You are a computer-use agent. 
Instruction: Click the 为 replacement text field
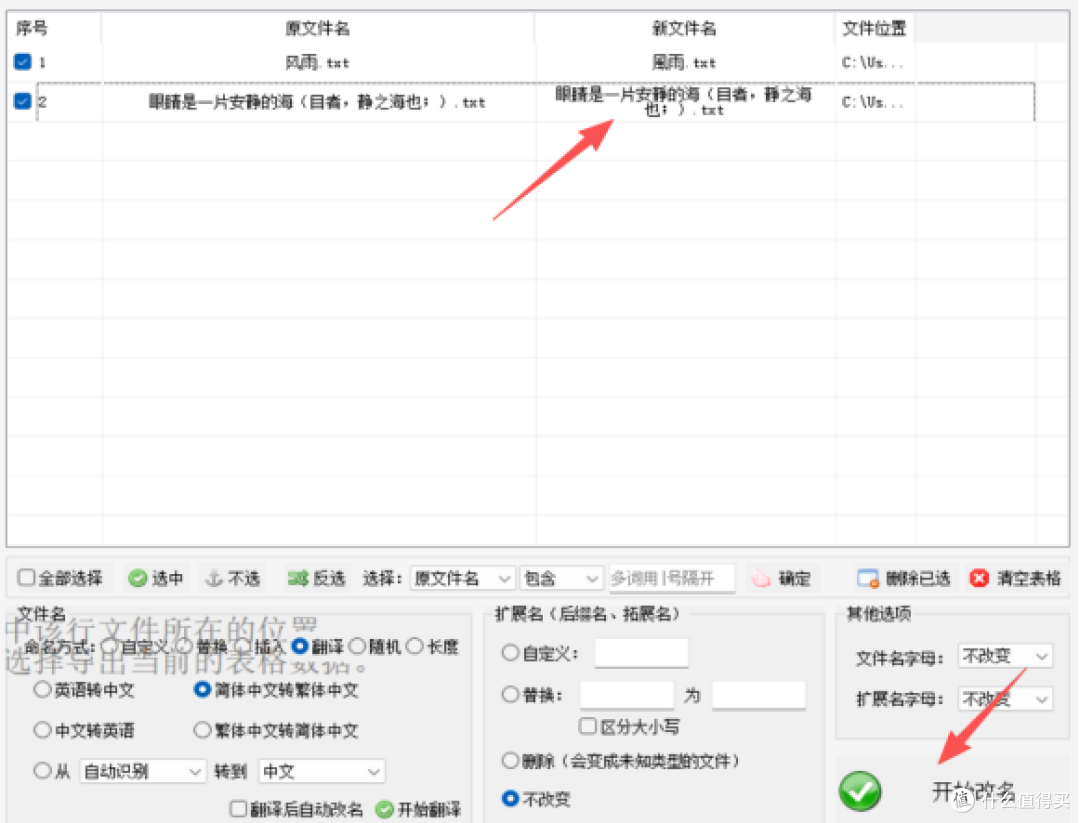coord(758,695)
